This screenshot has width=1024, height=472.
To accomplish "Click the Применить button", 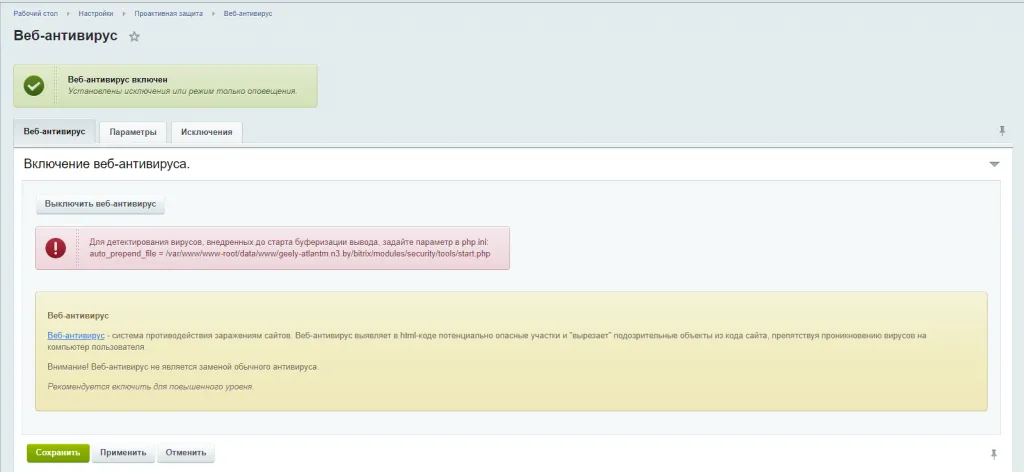I will click(x=123, y=453).
